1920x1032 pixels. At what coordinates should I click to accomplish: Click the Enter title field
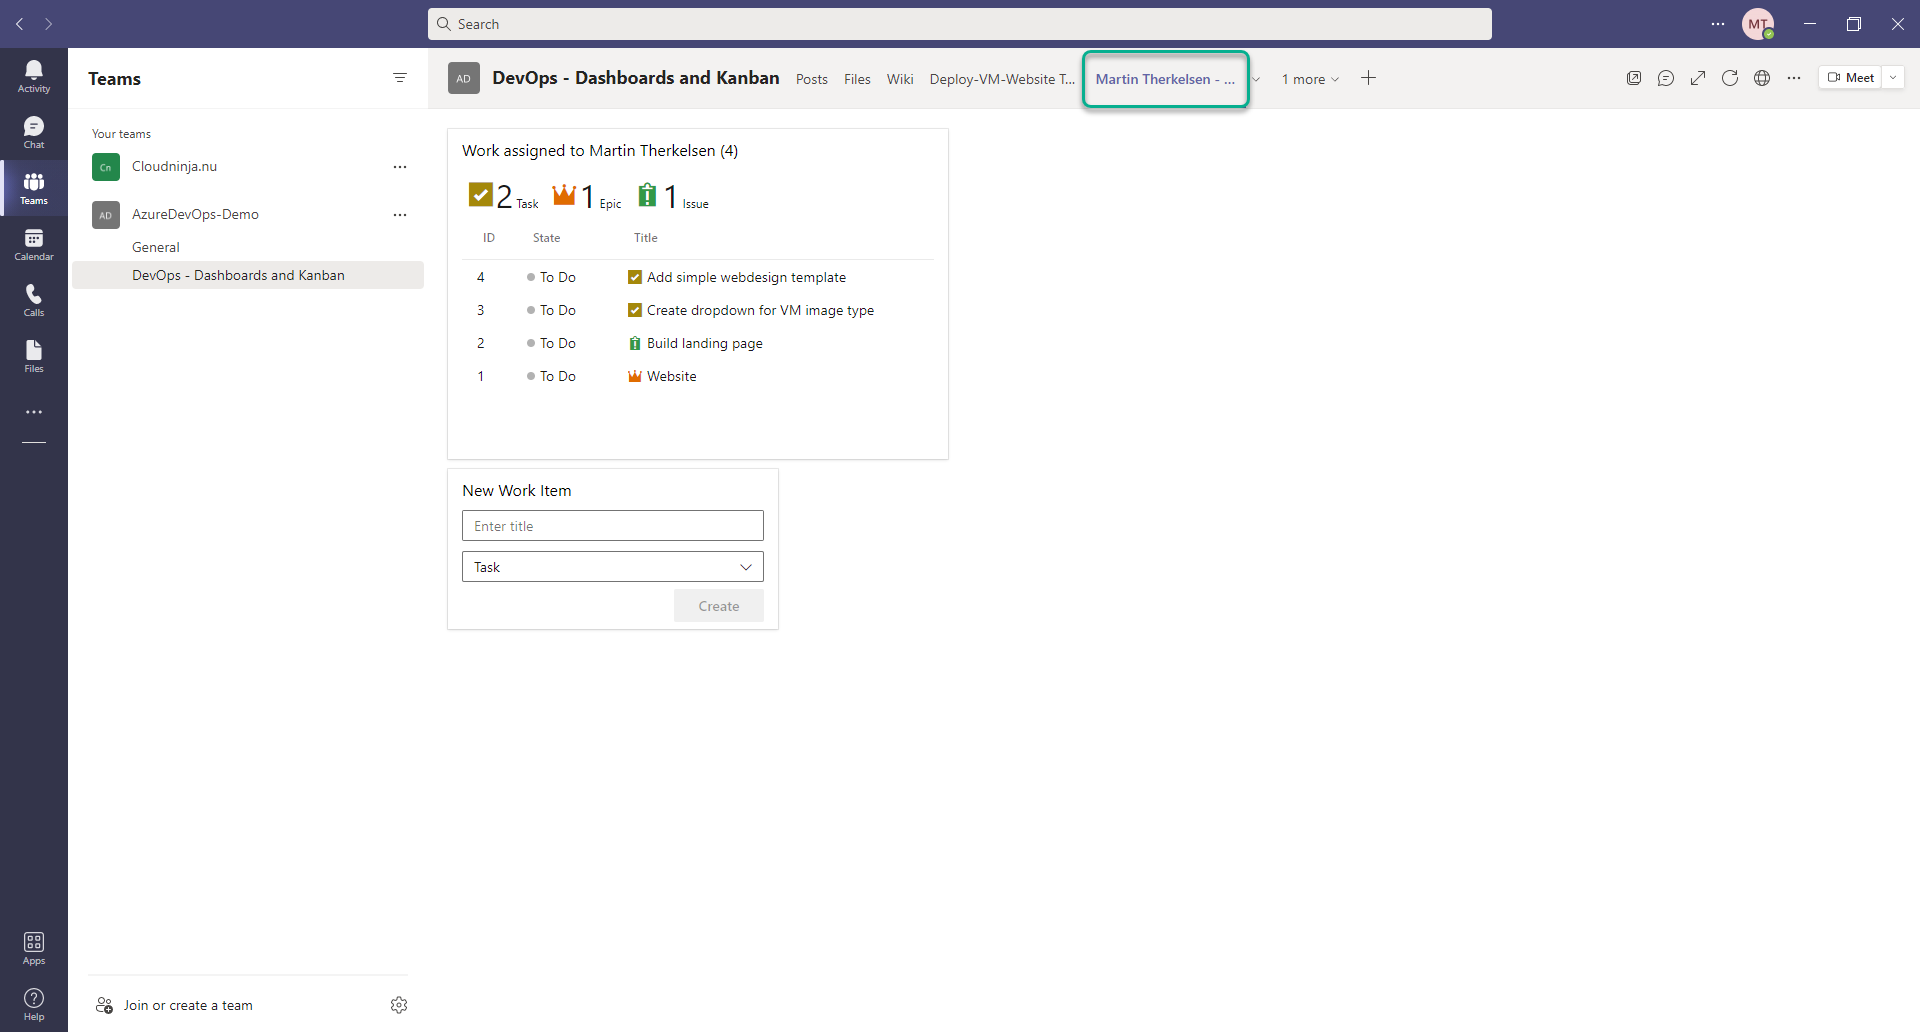coord(613,526)
